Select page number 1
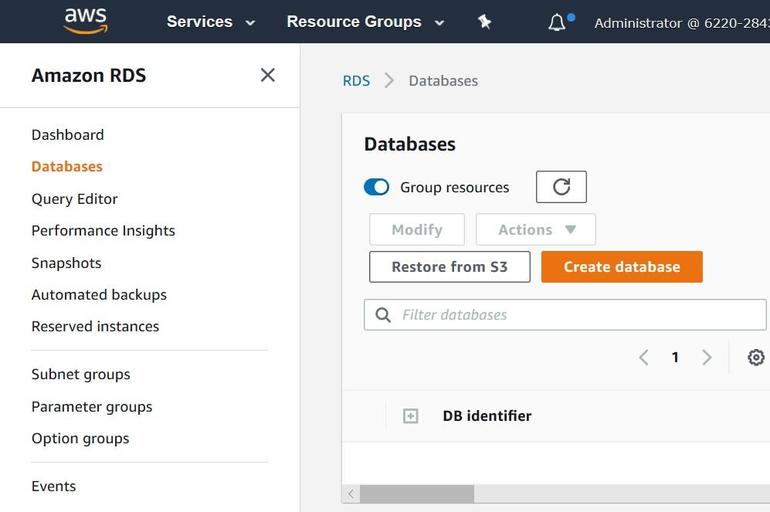This screenshot has height=512, width=770. coord(675,357)
